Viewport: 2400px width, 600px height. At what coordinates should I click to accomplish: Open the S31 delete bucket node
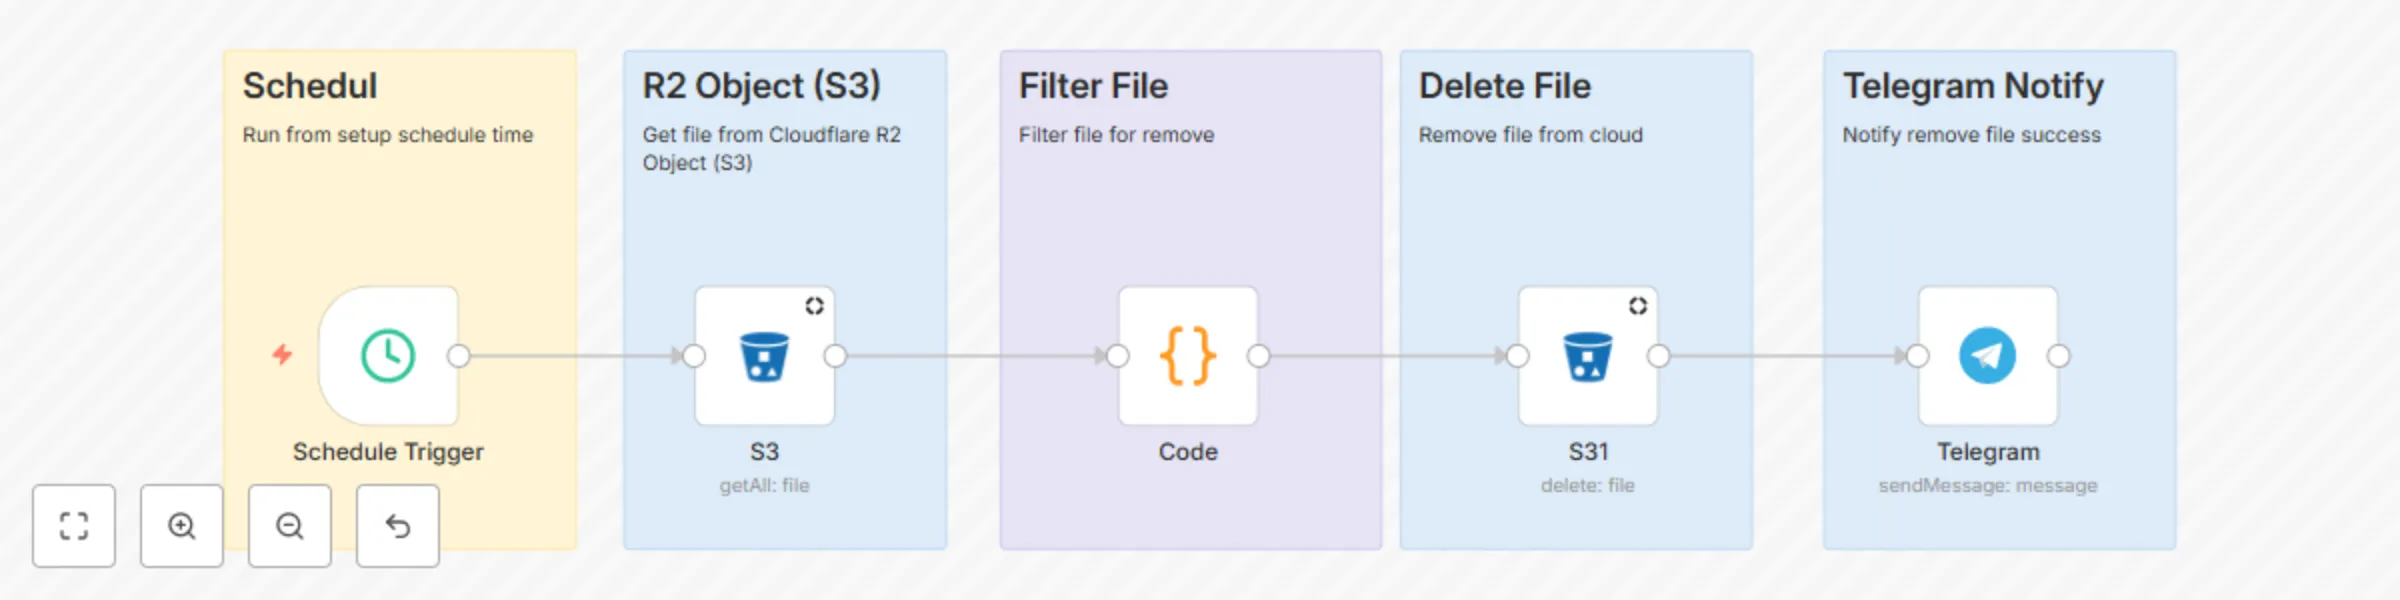click(x=1588, y=356)
